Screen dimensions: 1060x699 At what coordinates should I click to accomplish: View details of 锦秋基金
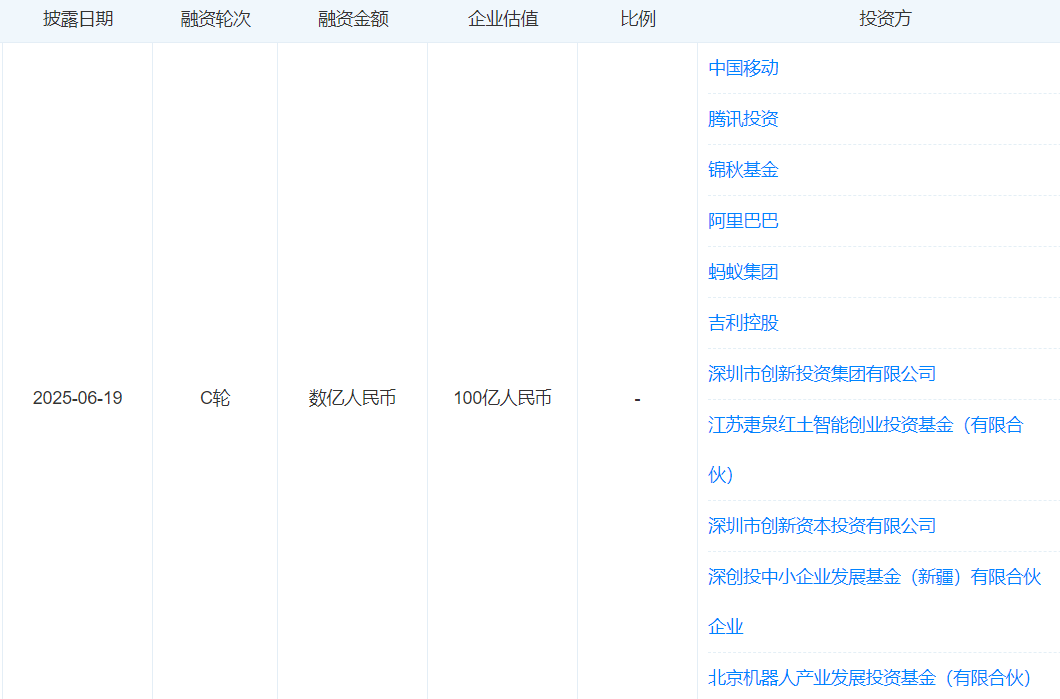(744, 170)
